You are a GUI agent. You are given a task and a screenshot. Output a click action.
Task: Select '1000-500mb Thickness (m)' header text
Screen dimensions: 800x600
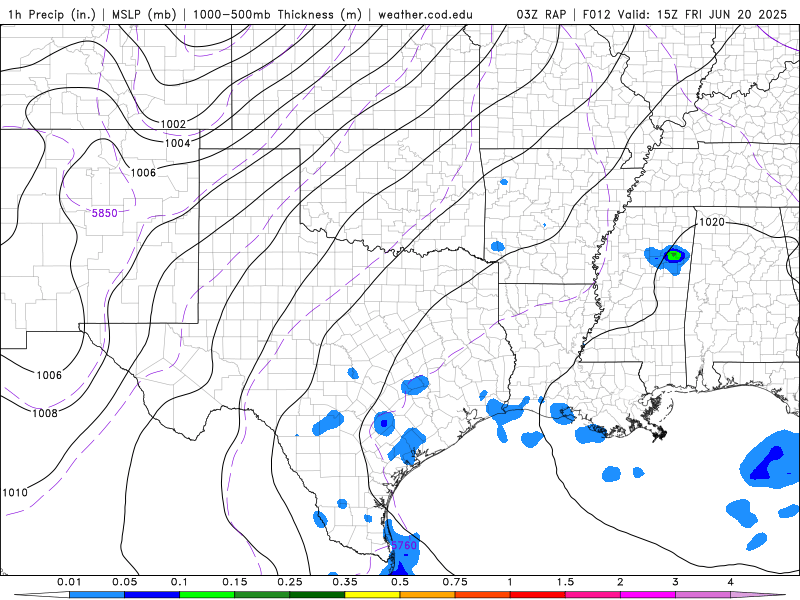[x=277, y=14]
